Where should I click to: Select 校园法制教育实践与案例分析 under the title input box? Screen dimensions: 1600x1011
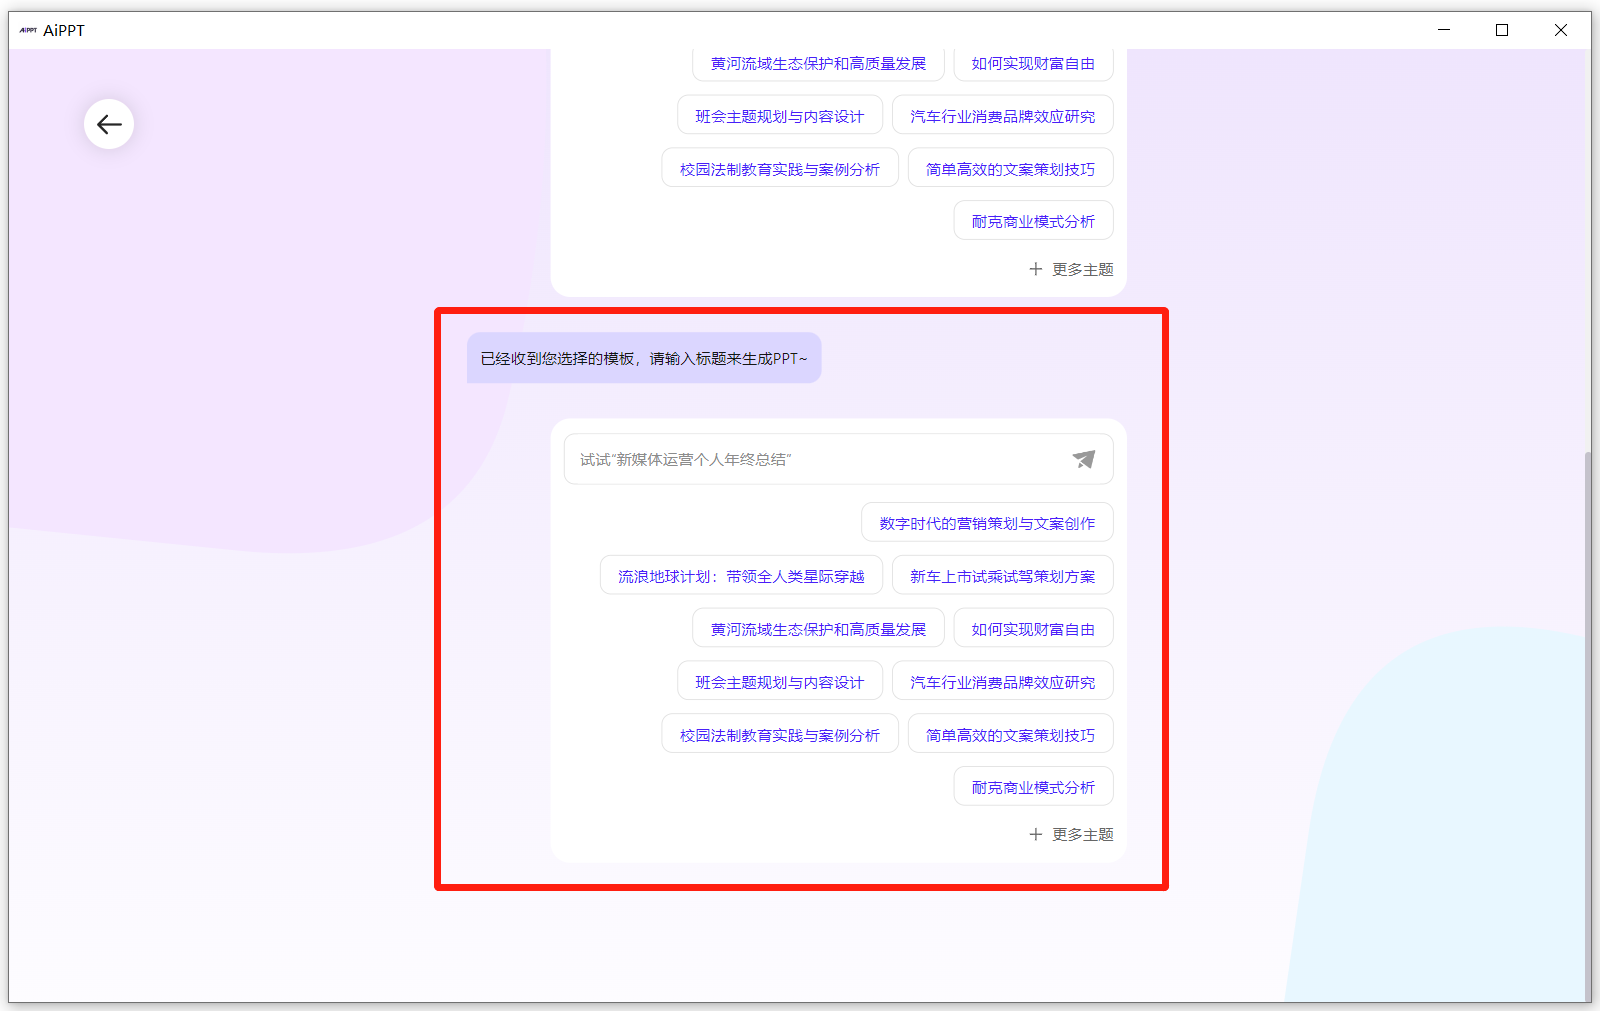780,735
